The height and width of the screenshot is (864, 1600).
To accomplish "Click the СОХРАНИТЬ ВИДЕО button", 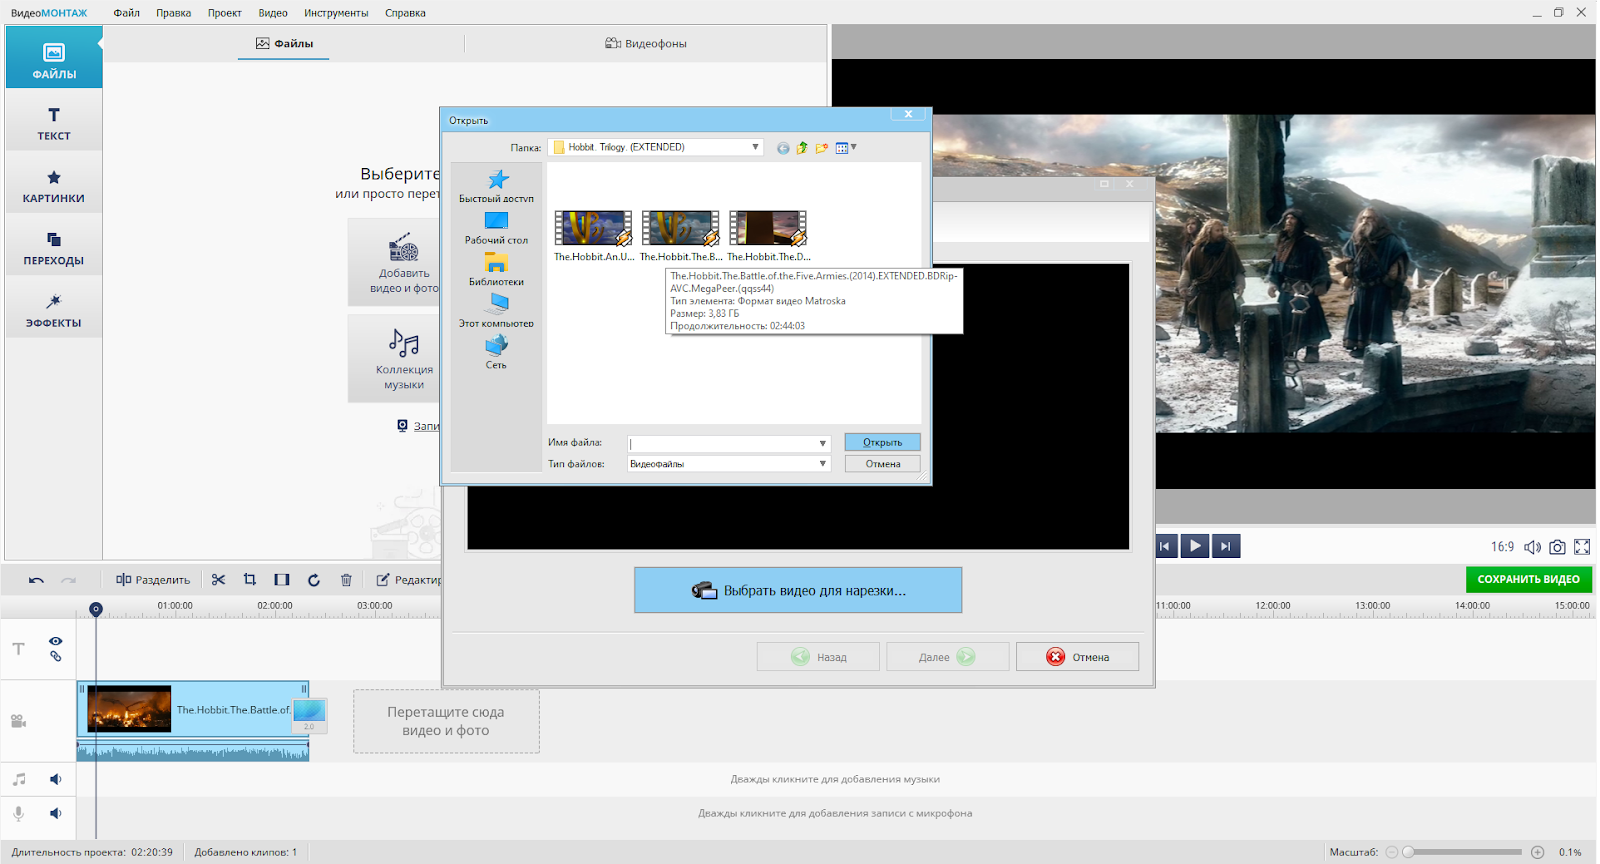I will tap(1528, 579).
